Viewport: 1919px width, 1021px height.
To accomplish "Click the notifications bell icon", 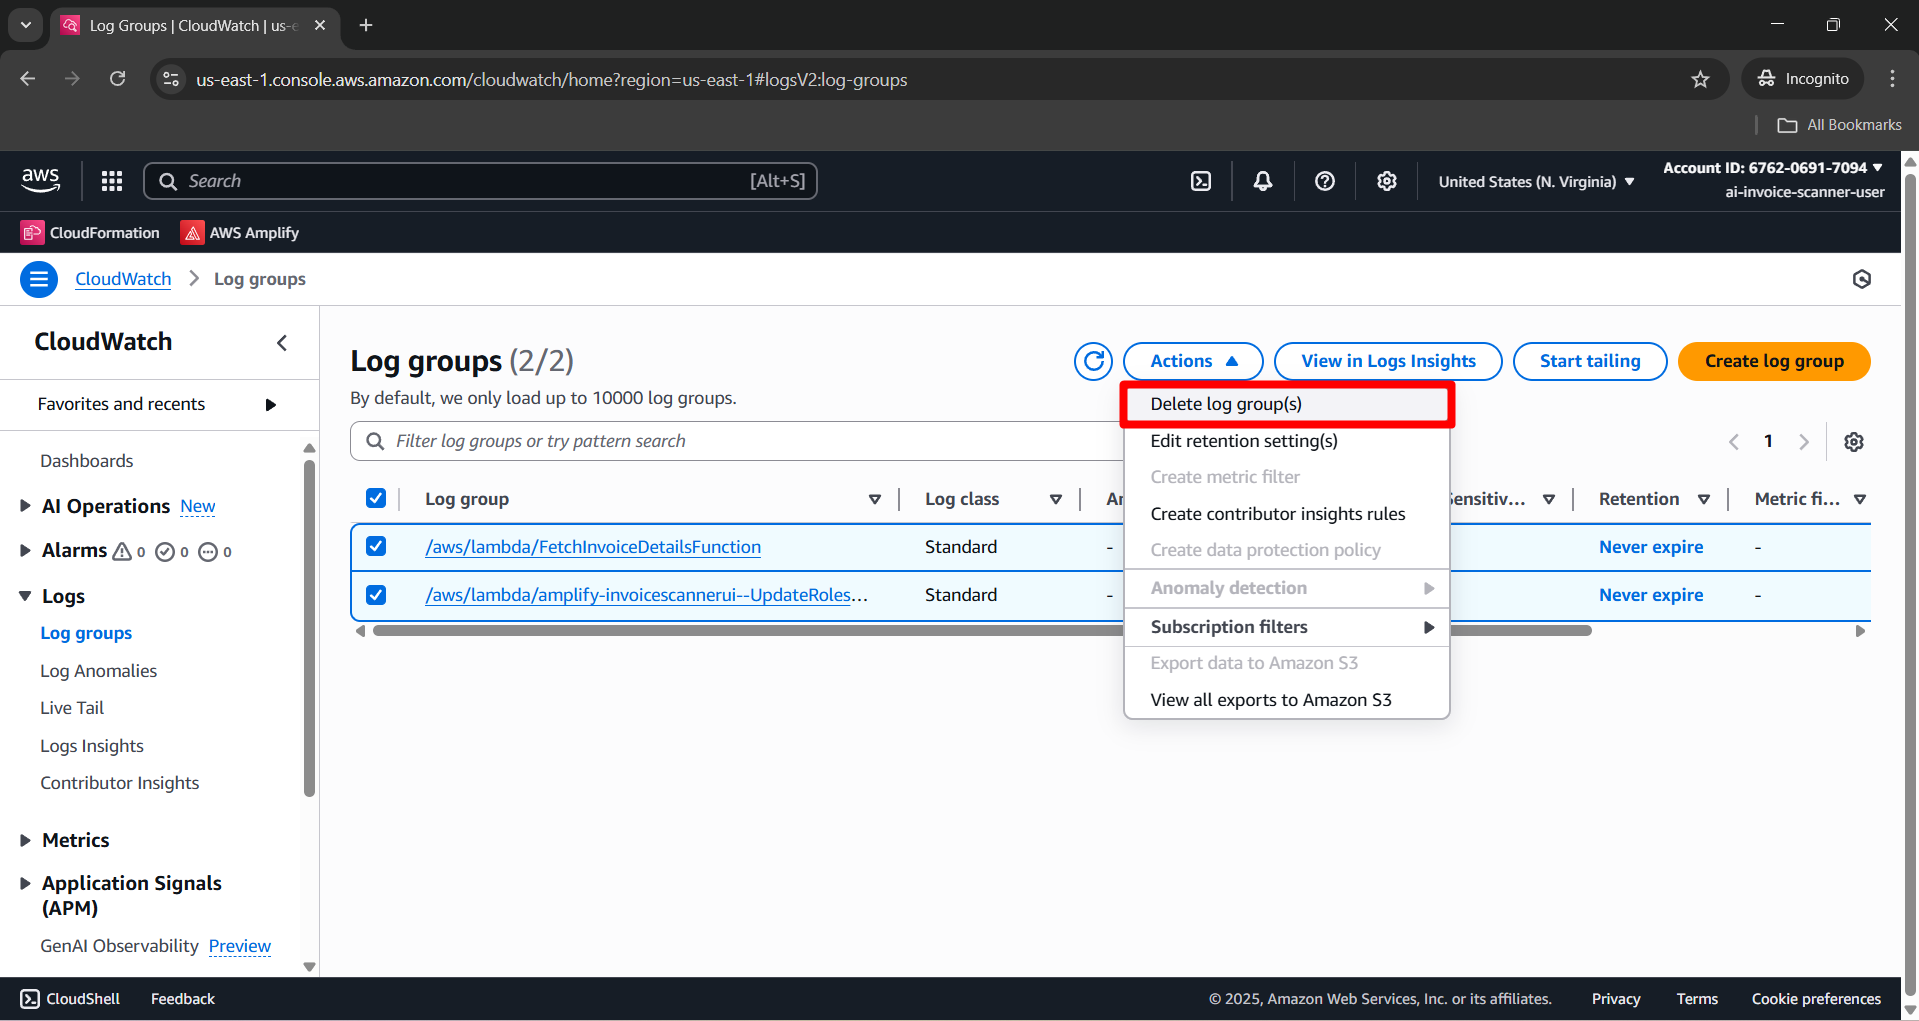I will (x=1262, y=181).
